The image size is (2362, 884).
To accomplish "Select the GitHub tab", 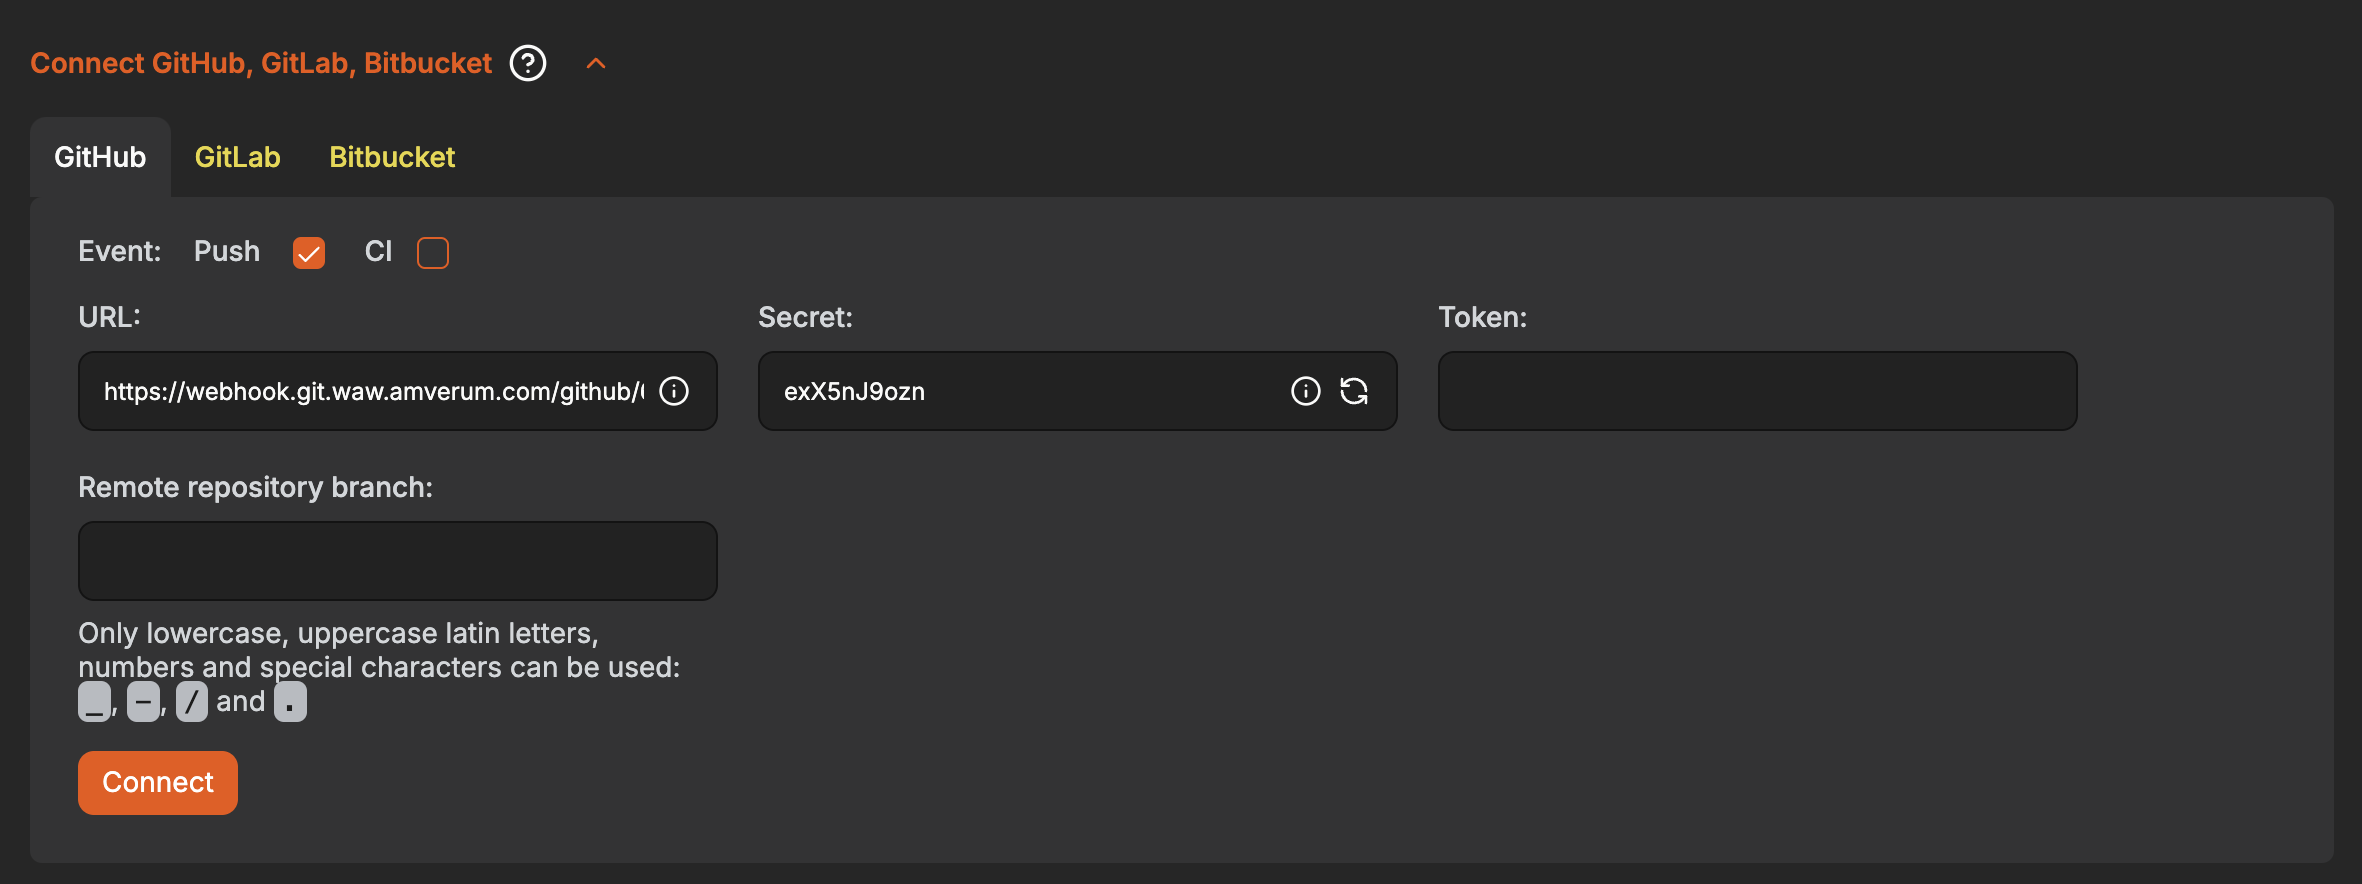I will click(x=100, y=157).
